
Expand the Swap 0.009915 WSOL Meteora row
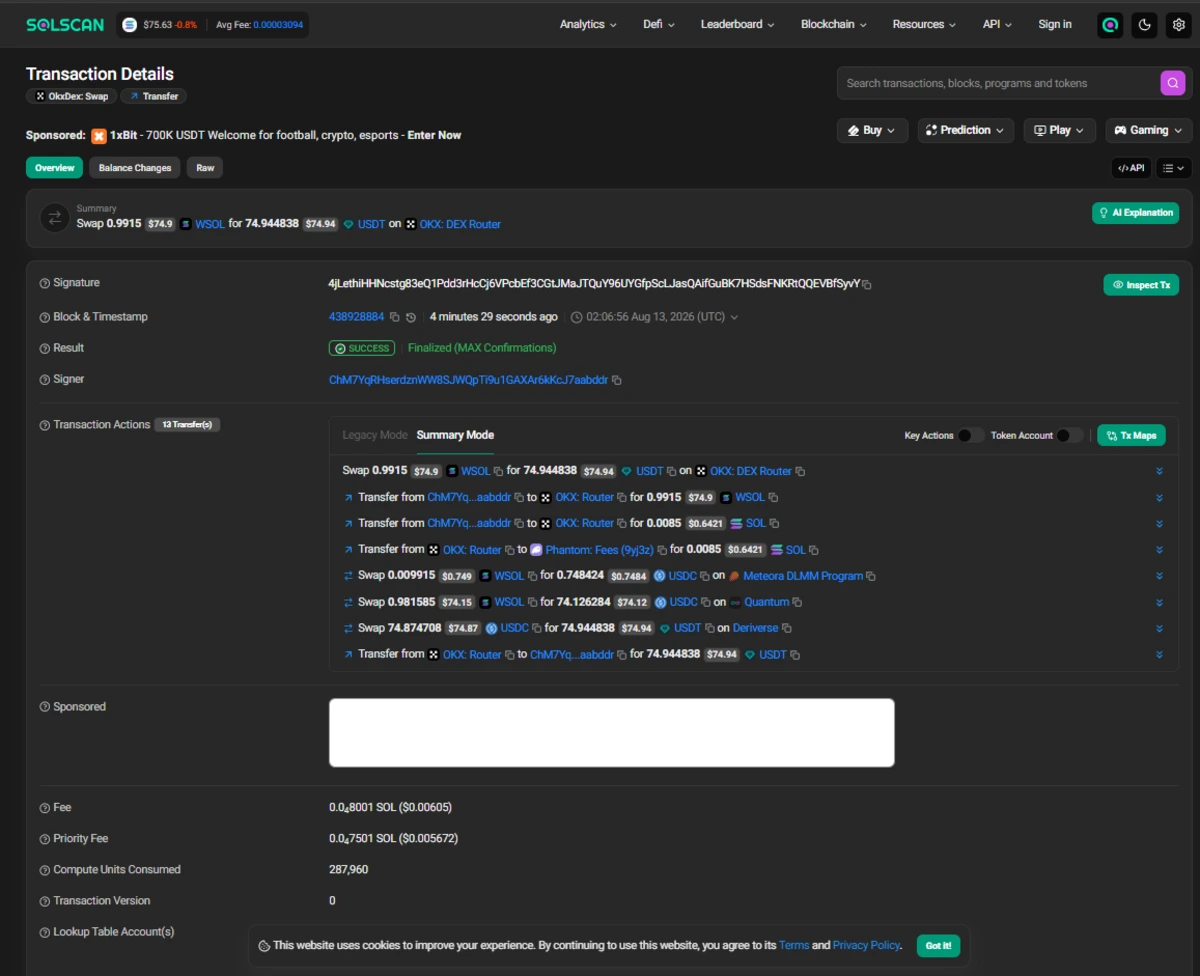coord(1159,576)
